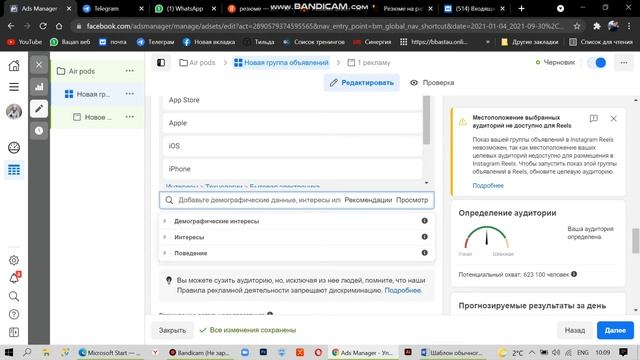
Task: Click info icon beside Поведение
Action: (x=424, y=253)
